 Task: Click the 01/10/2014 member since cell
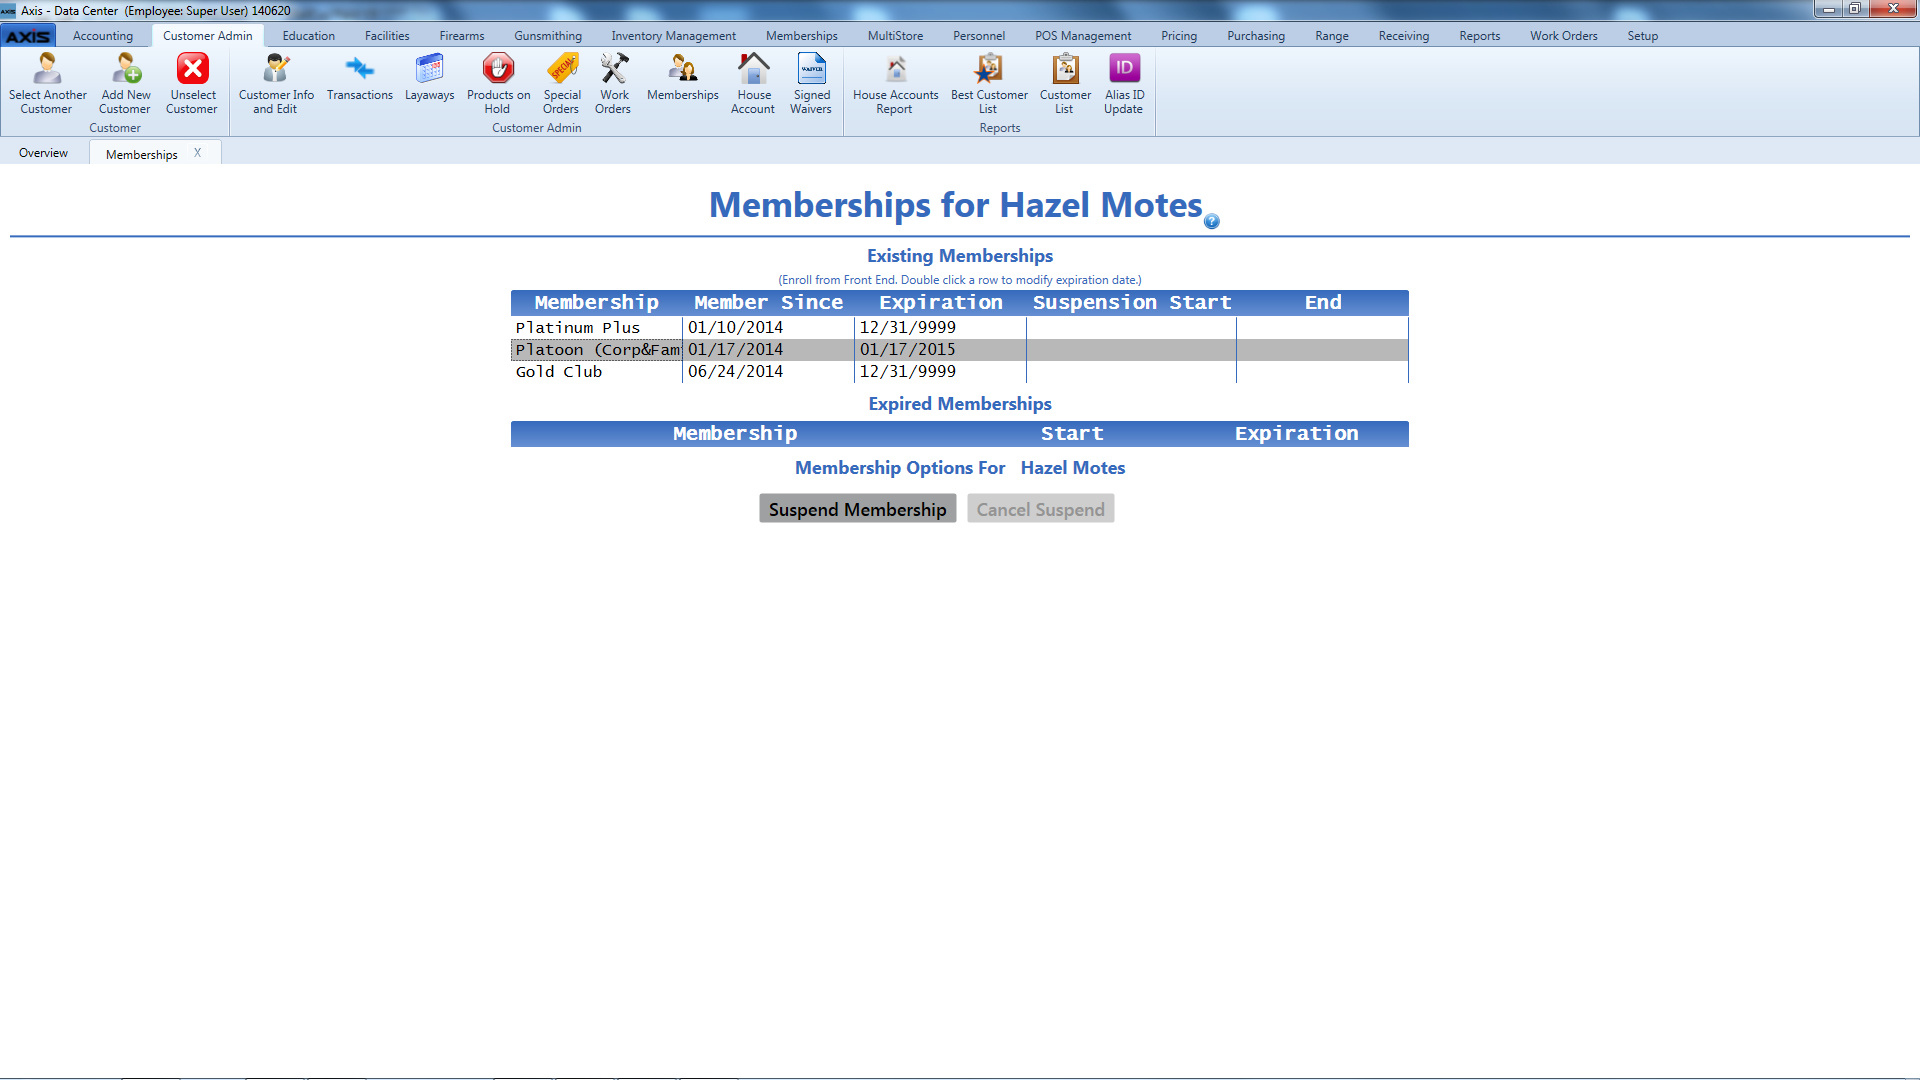(768, 328)
